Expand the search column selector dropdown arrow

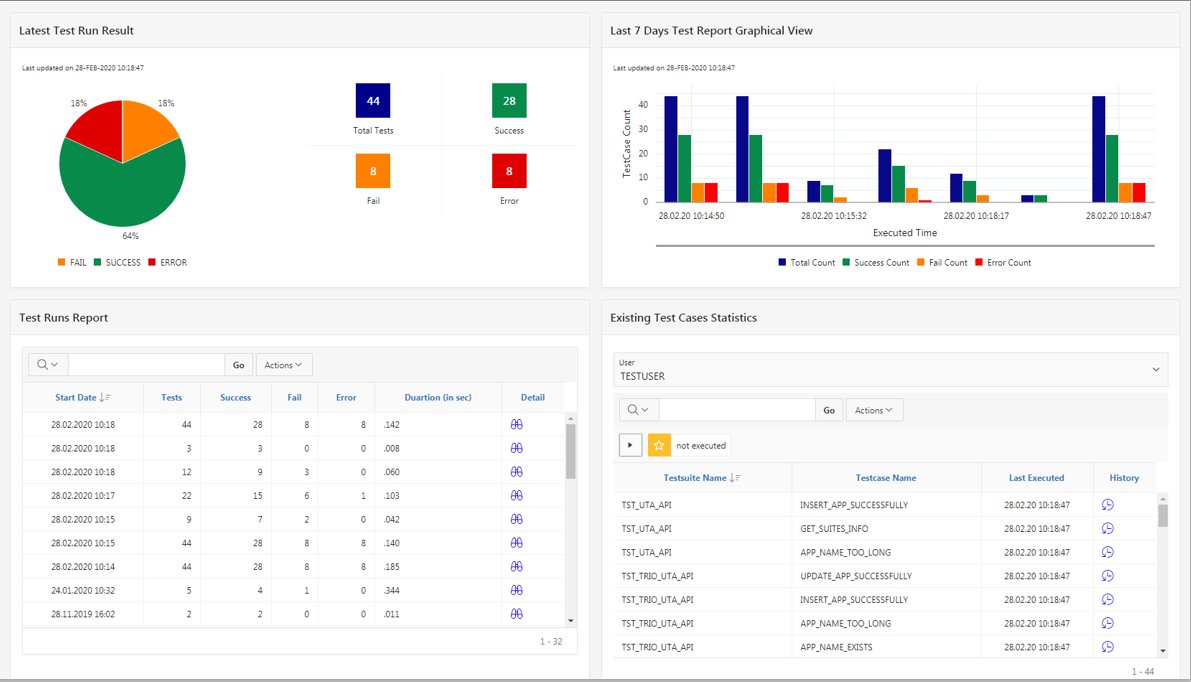pos(55,364)
